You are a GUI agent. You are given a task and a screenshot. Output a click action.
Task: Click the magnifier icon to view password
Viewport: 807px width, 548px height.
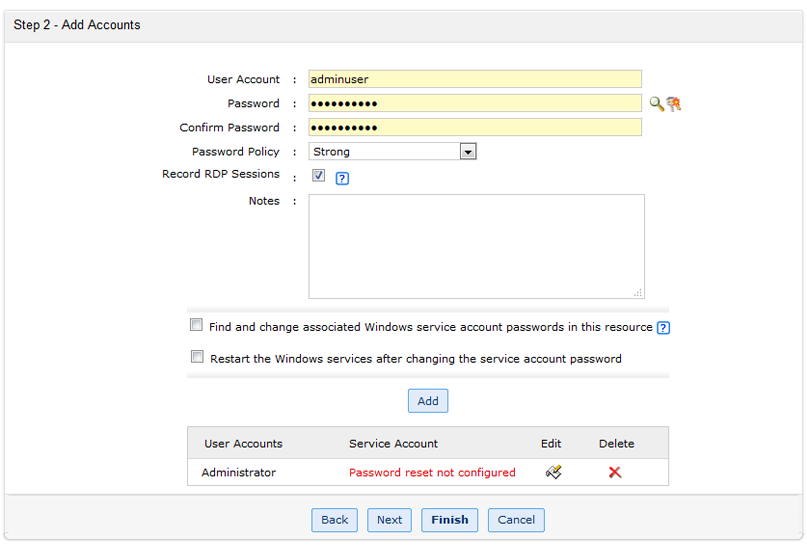point(656,103)
